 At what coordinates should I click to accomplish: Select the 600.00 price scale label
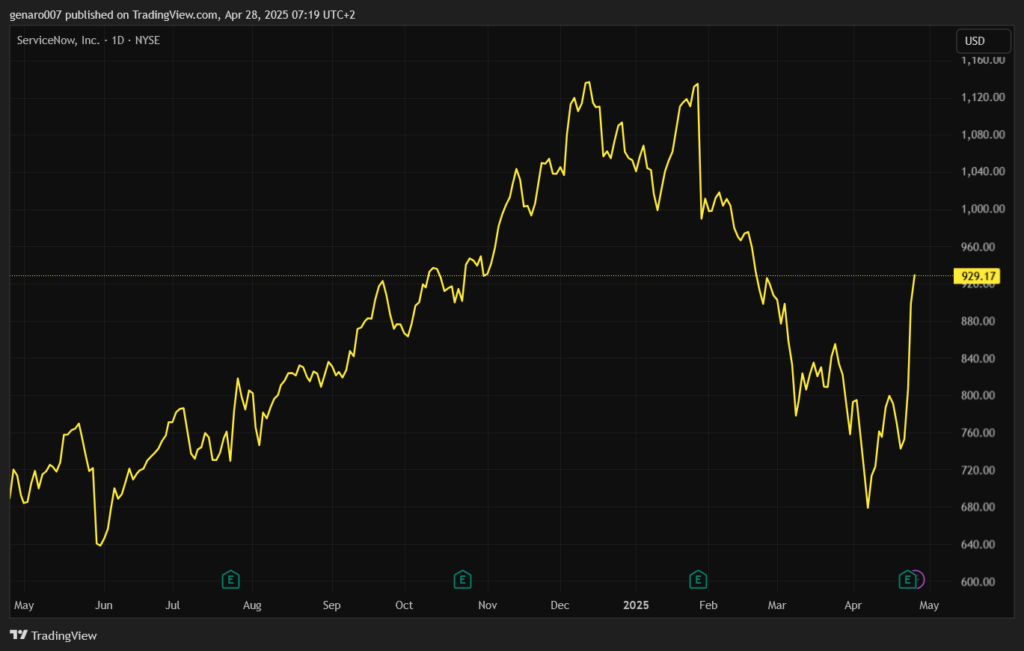click(985, 582)
